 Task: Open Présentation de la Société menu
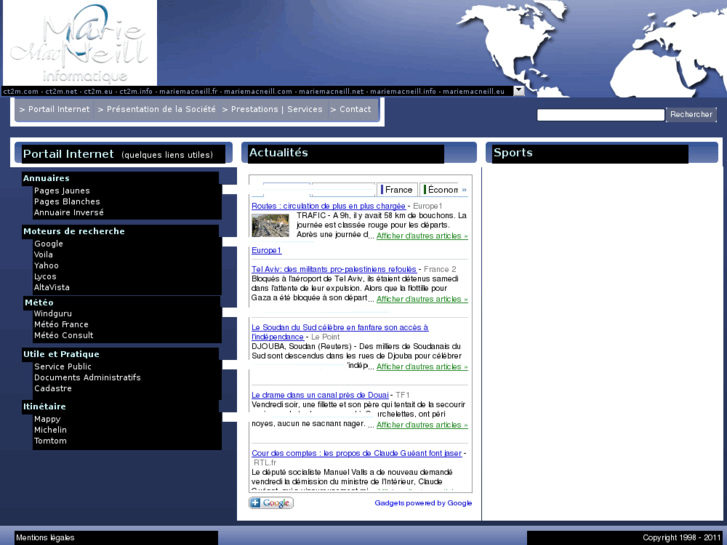pyautogui.click(x=157, y=109)
